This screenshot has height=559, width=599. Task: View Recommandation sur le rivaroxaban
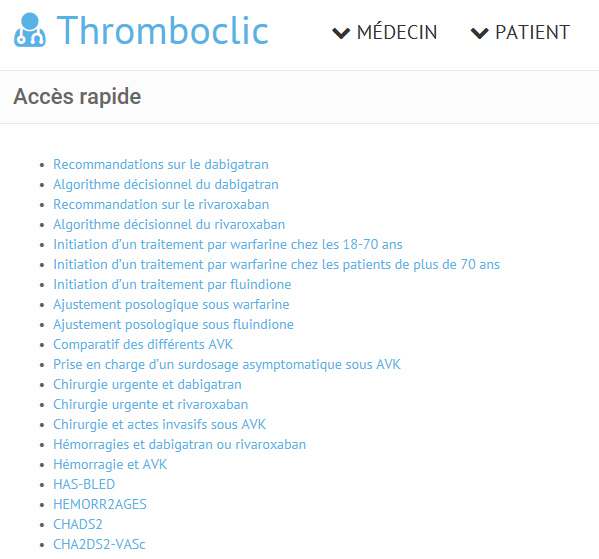161,204
